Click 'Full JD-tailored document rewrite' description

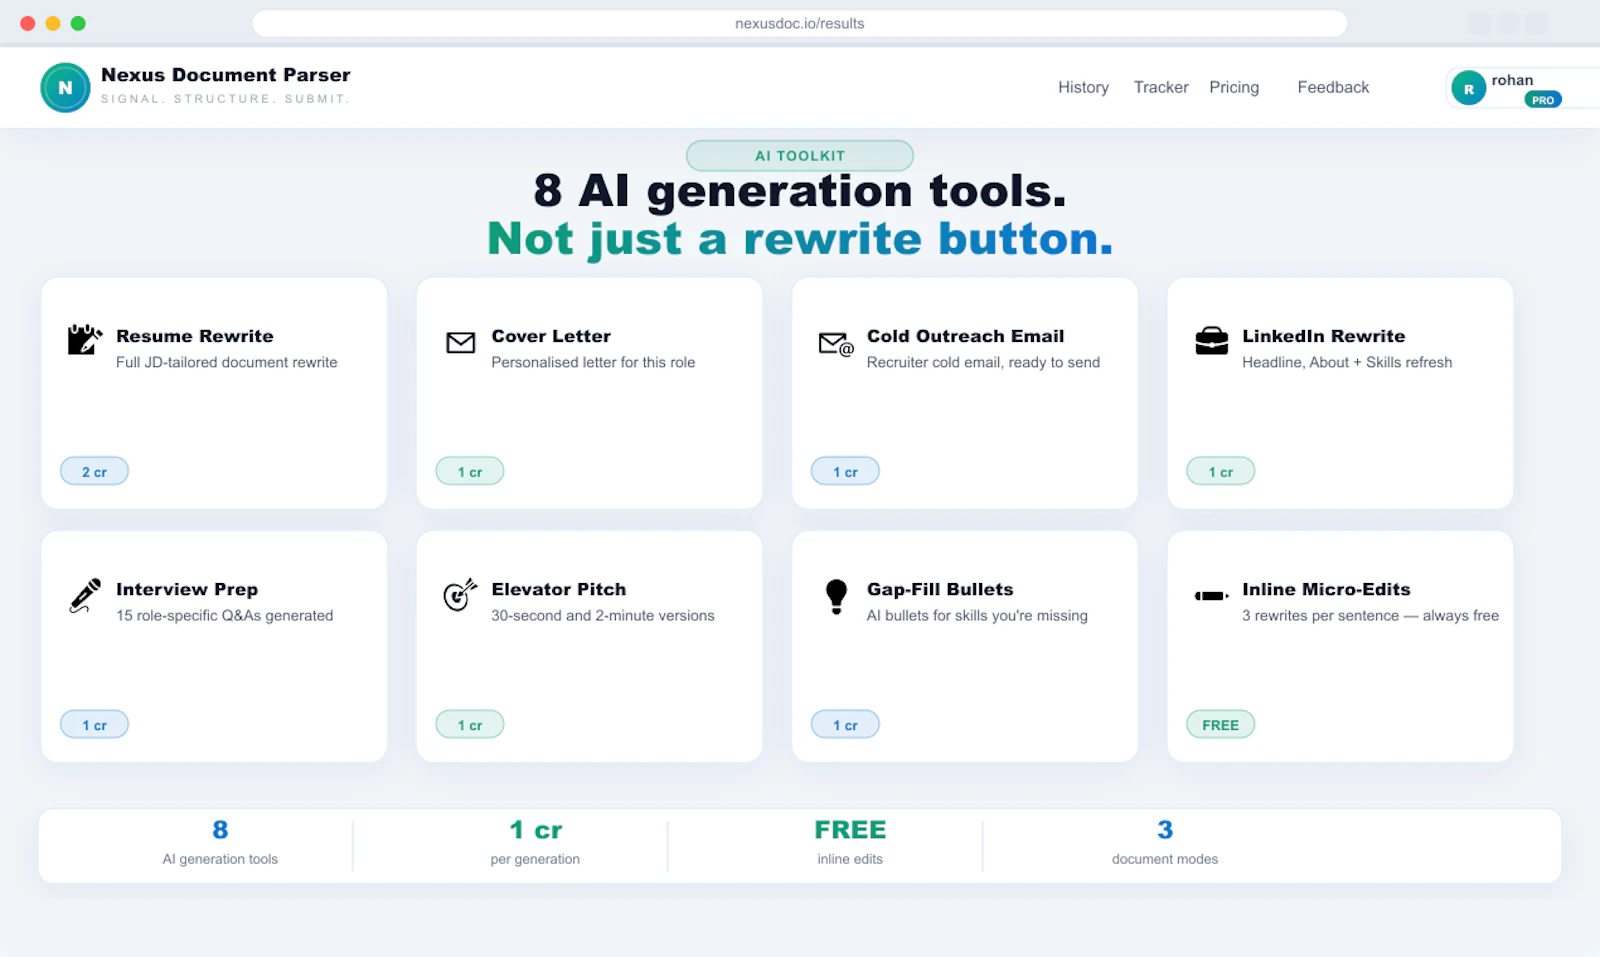coord(227,362)
